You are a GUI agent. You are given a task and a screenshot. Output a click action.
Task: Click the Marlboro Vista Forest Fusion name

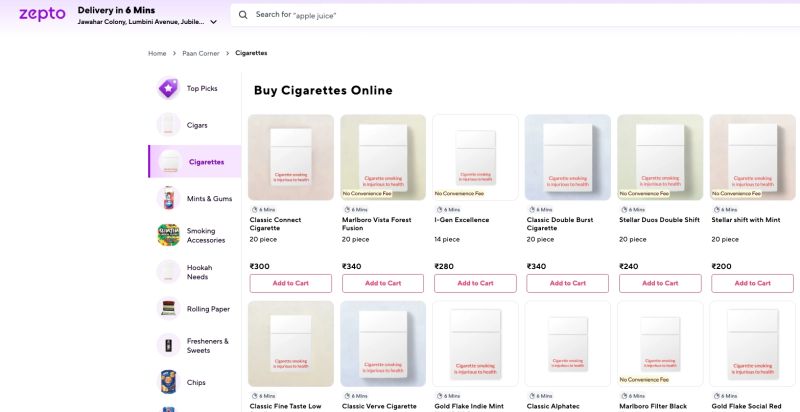click(x=378, y=224)
